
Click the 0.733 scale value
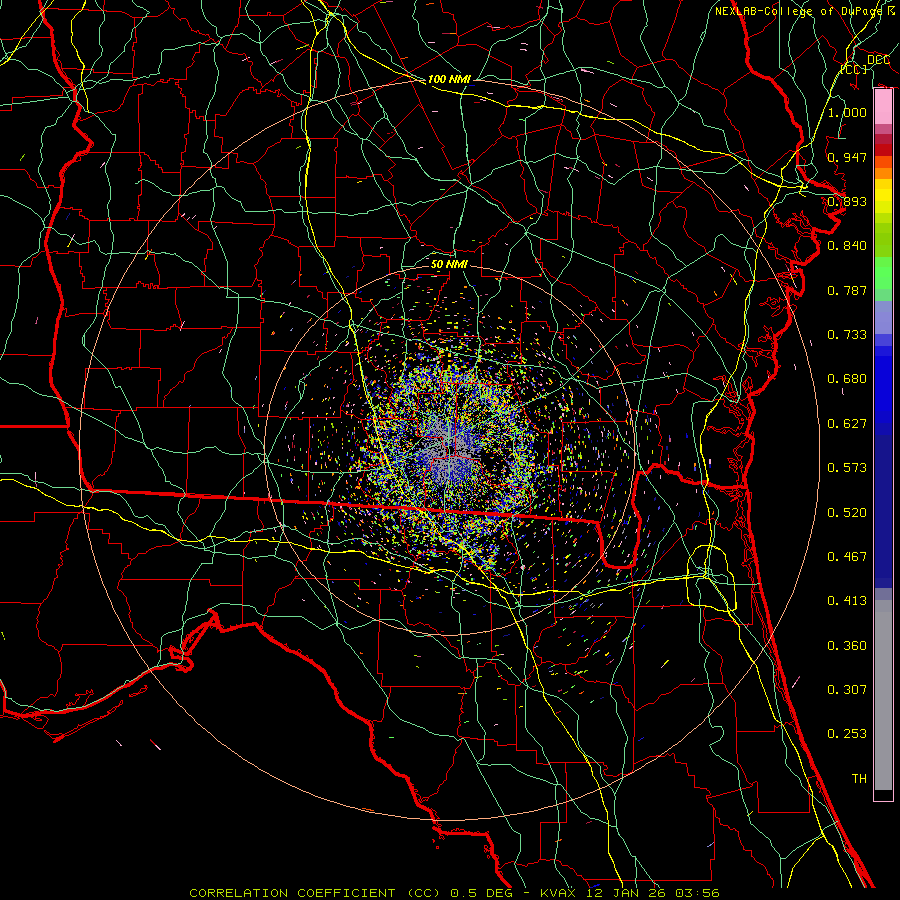[847, 335]
